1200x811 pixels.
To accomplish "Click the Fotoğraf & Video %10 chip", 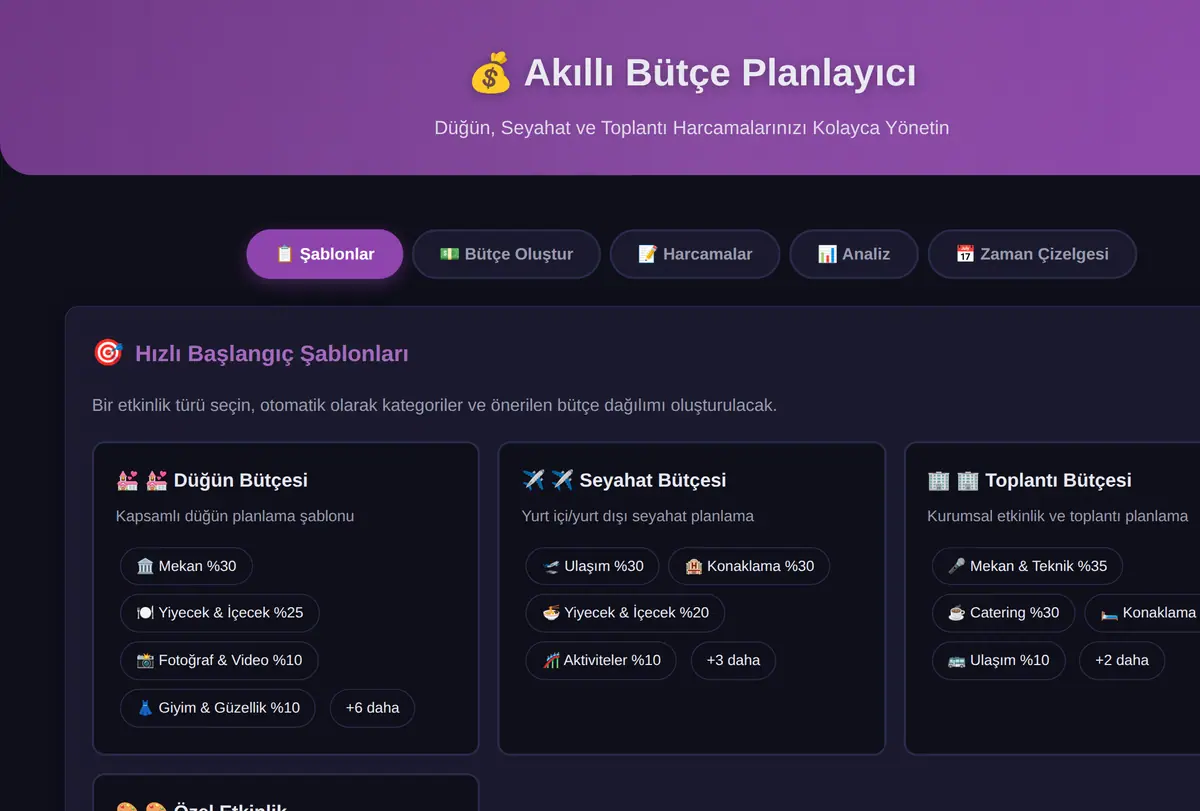I will pos(219,660).
